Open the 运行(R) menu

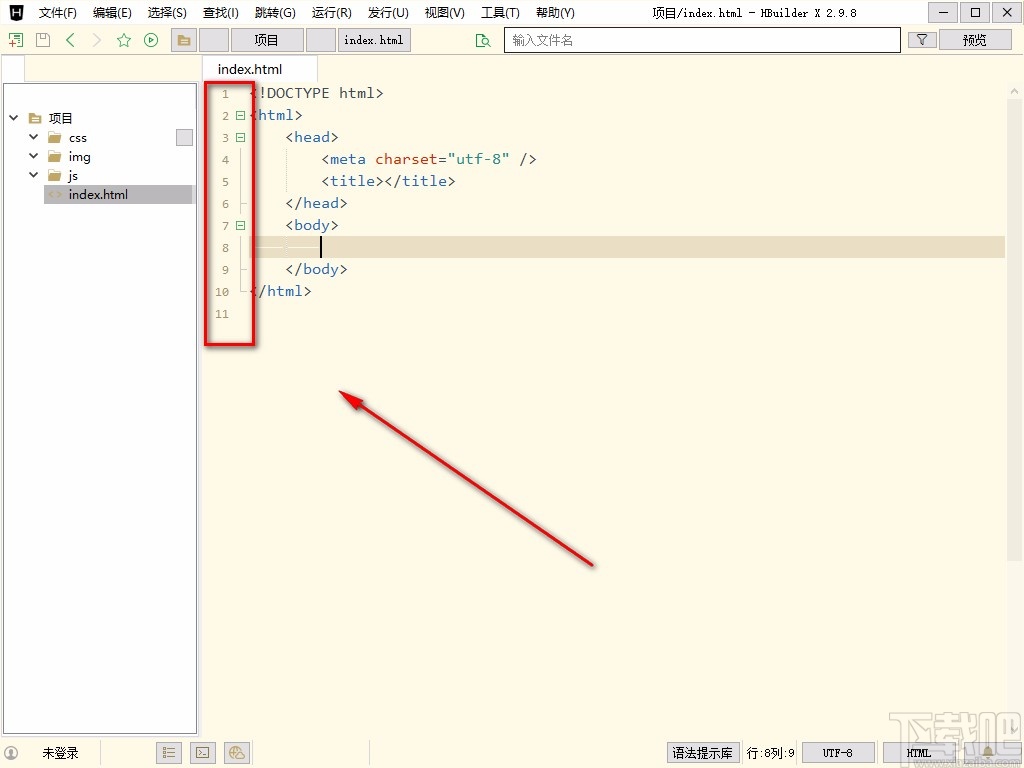(331, 12)
